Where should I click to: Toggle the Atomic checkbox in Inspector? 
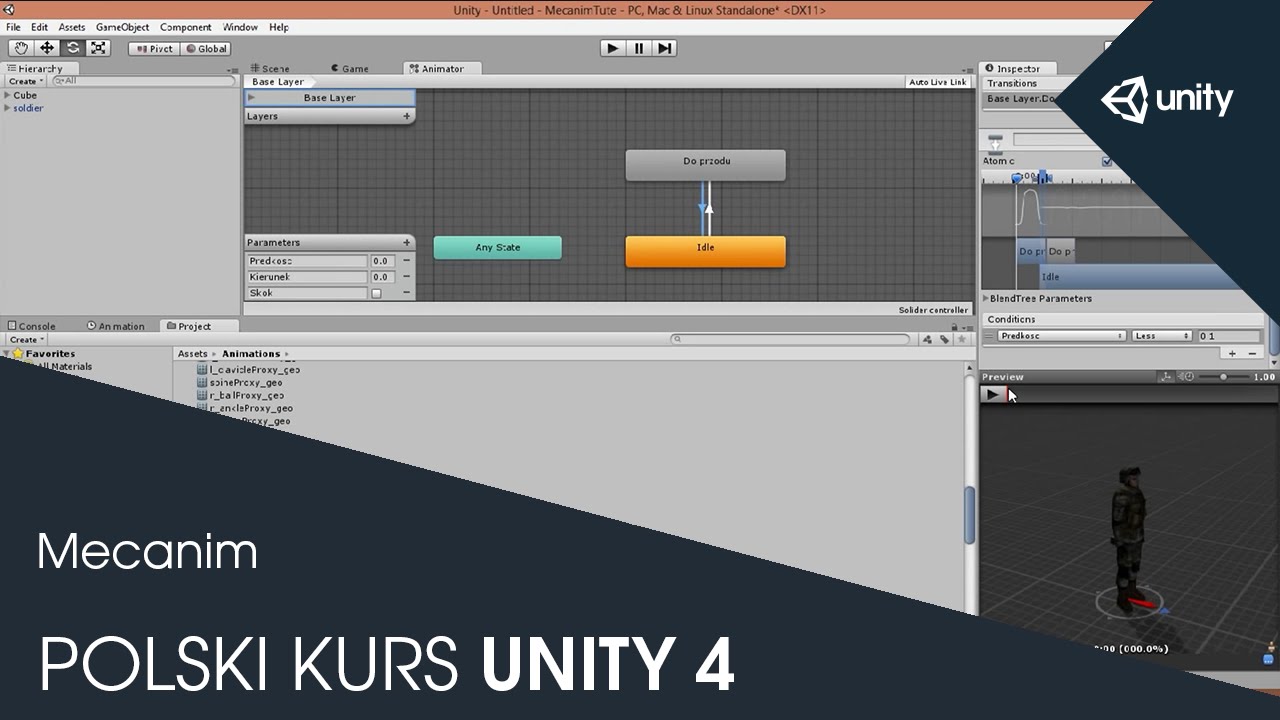click(1106, 161)
